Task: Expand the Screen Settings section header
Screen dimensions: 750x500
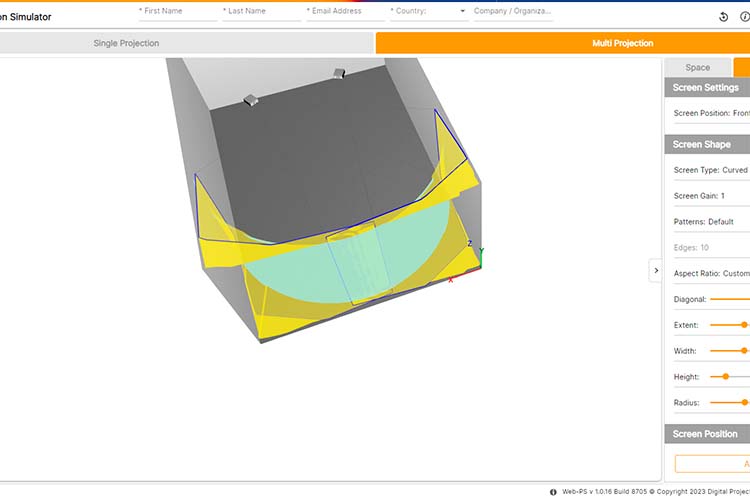Action: [x=707, y=88]
